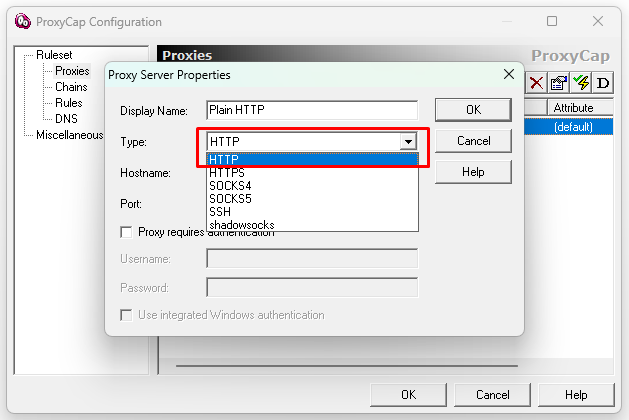Click the Attribute column header

click(x=580, y=108)
